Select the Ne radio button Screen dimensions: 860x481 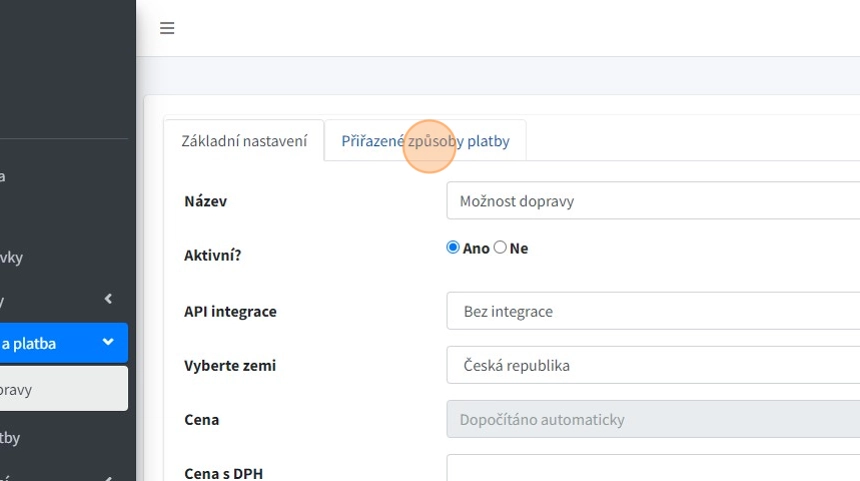coord(500,247)
